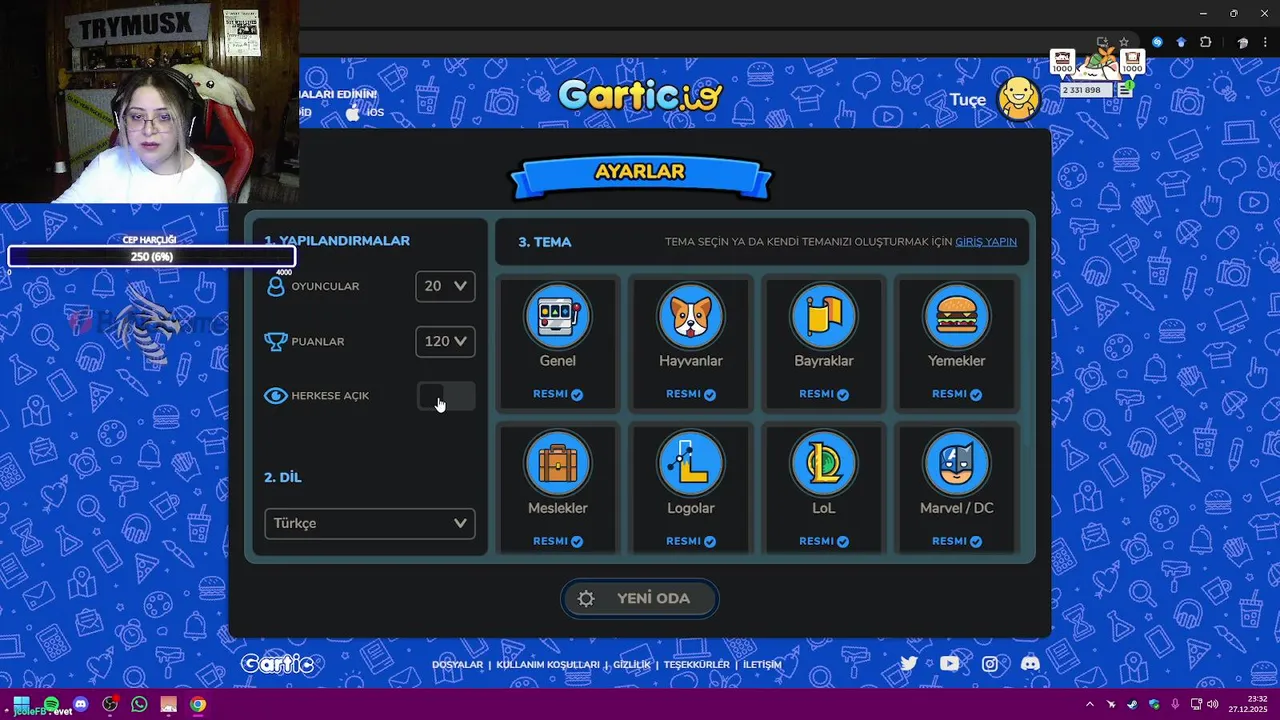
Task: Select the Yemekler burger icon theme
Action: click(956, 316)
